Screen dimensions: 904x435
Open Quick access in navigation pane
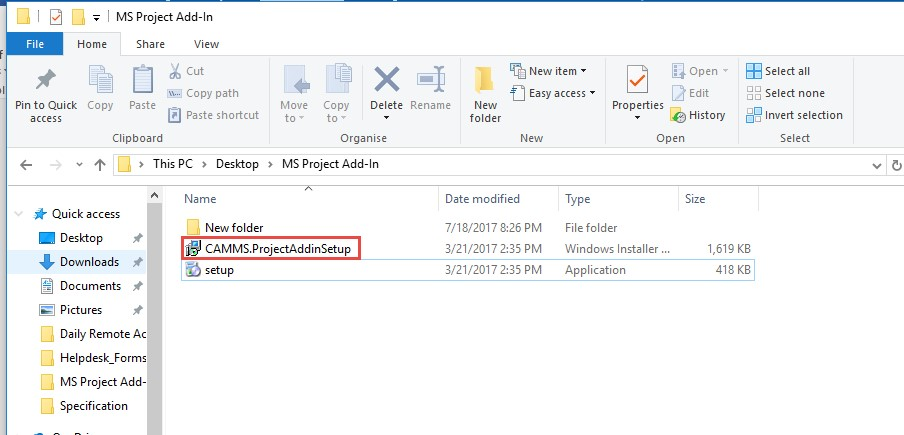[x=86, y=214]
